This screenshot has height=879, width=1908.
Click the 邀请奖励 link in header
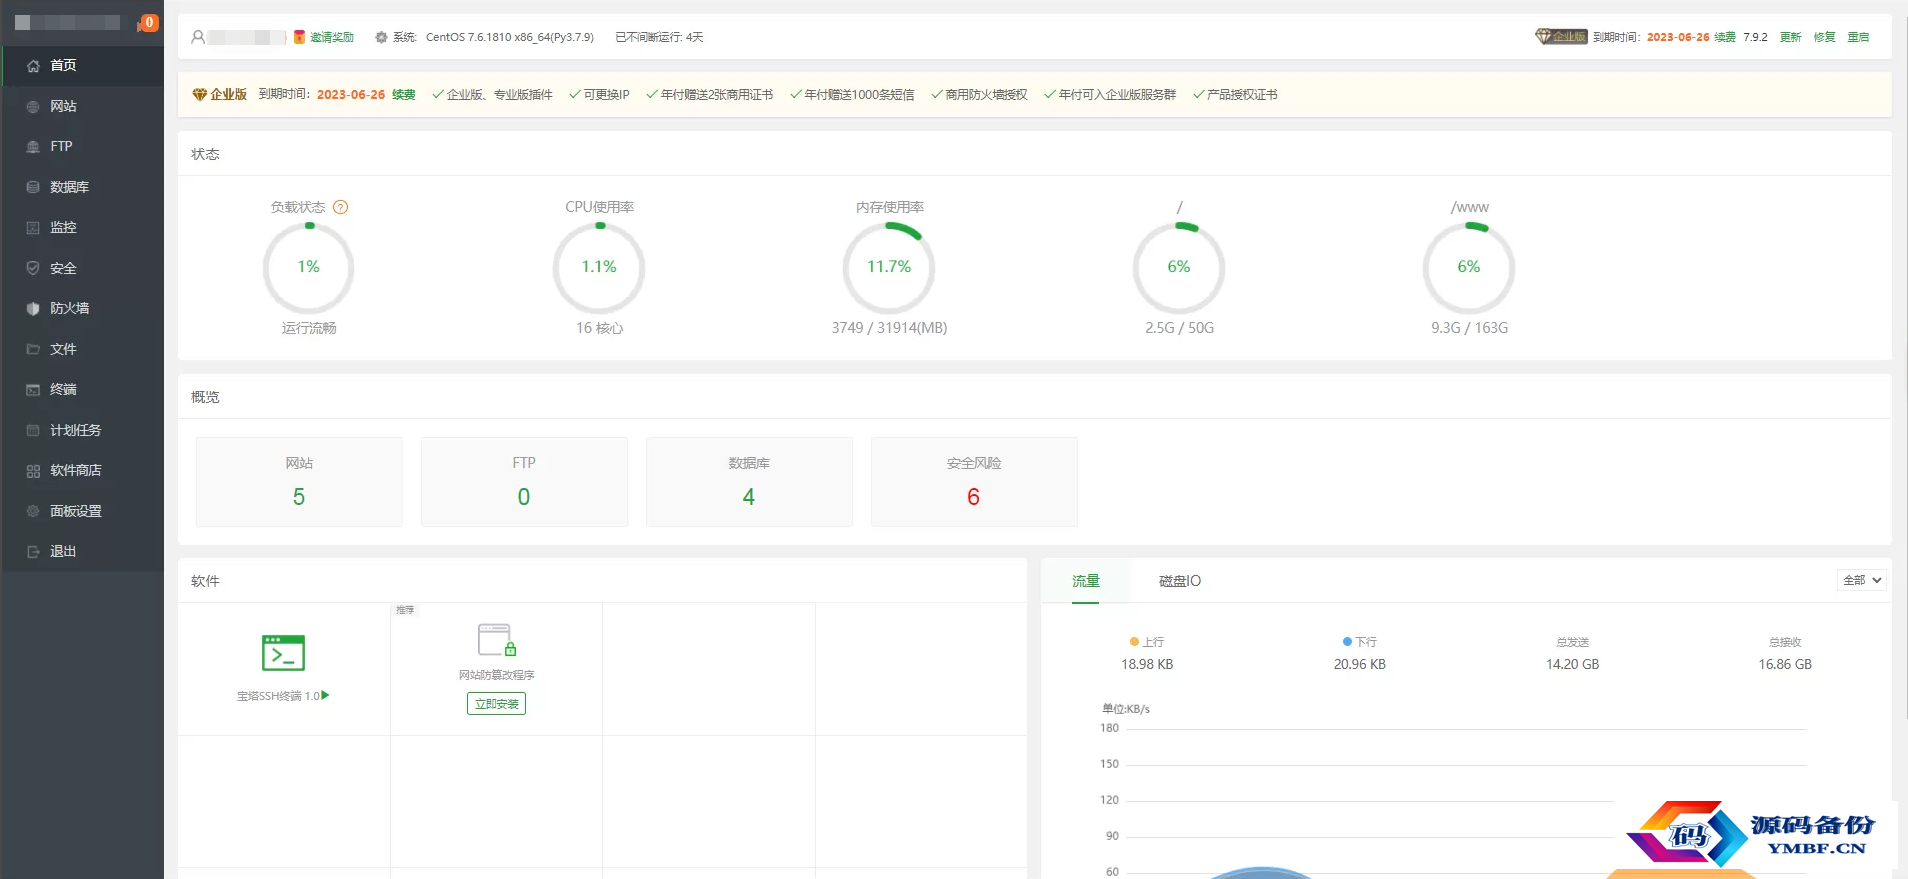[x=332, y=37]
